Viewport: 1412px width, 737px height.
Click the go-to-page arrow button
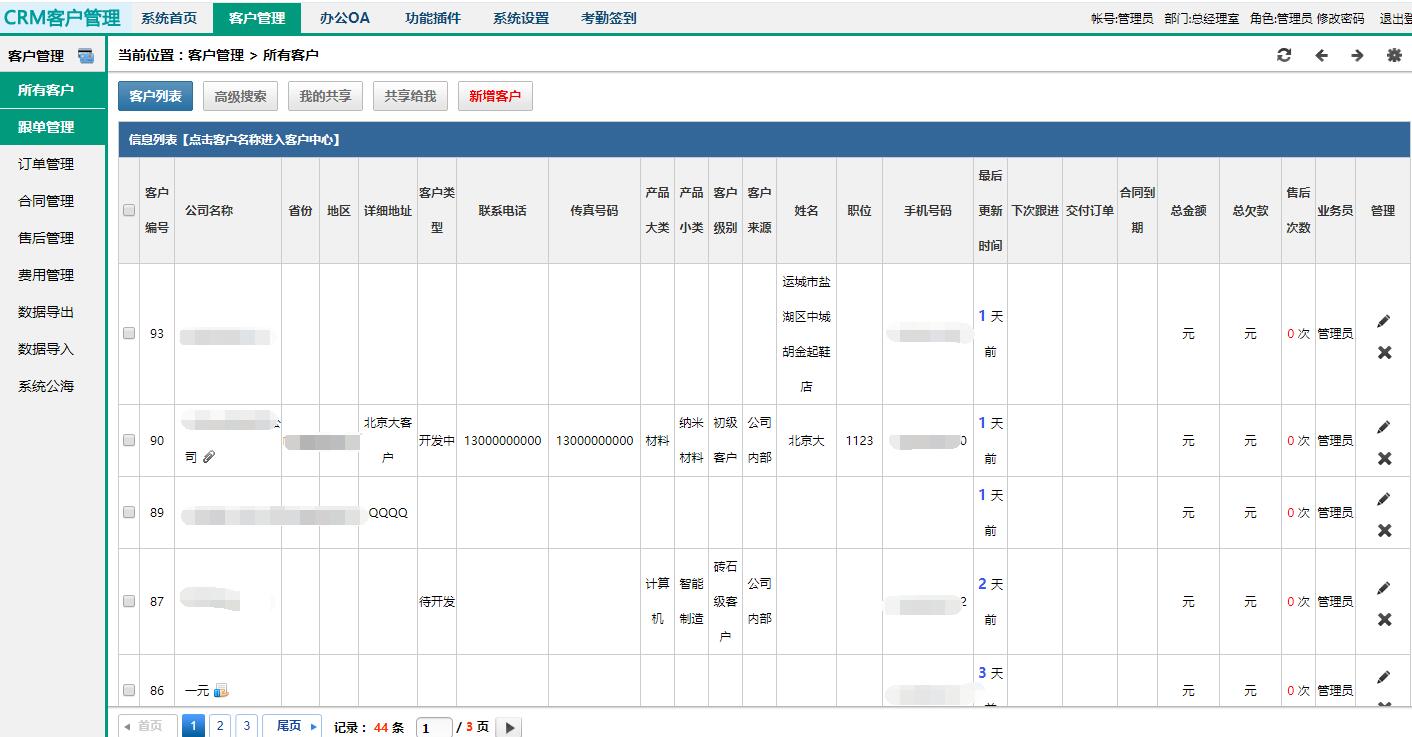pos(509,727)
